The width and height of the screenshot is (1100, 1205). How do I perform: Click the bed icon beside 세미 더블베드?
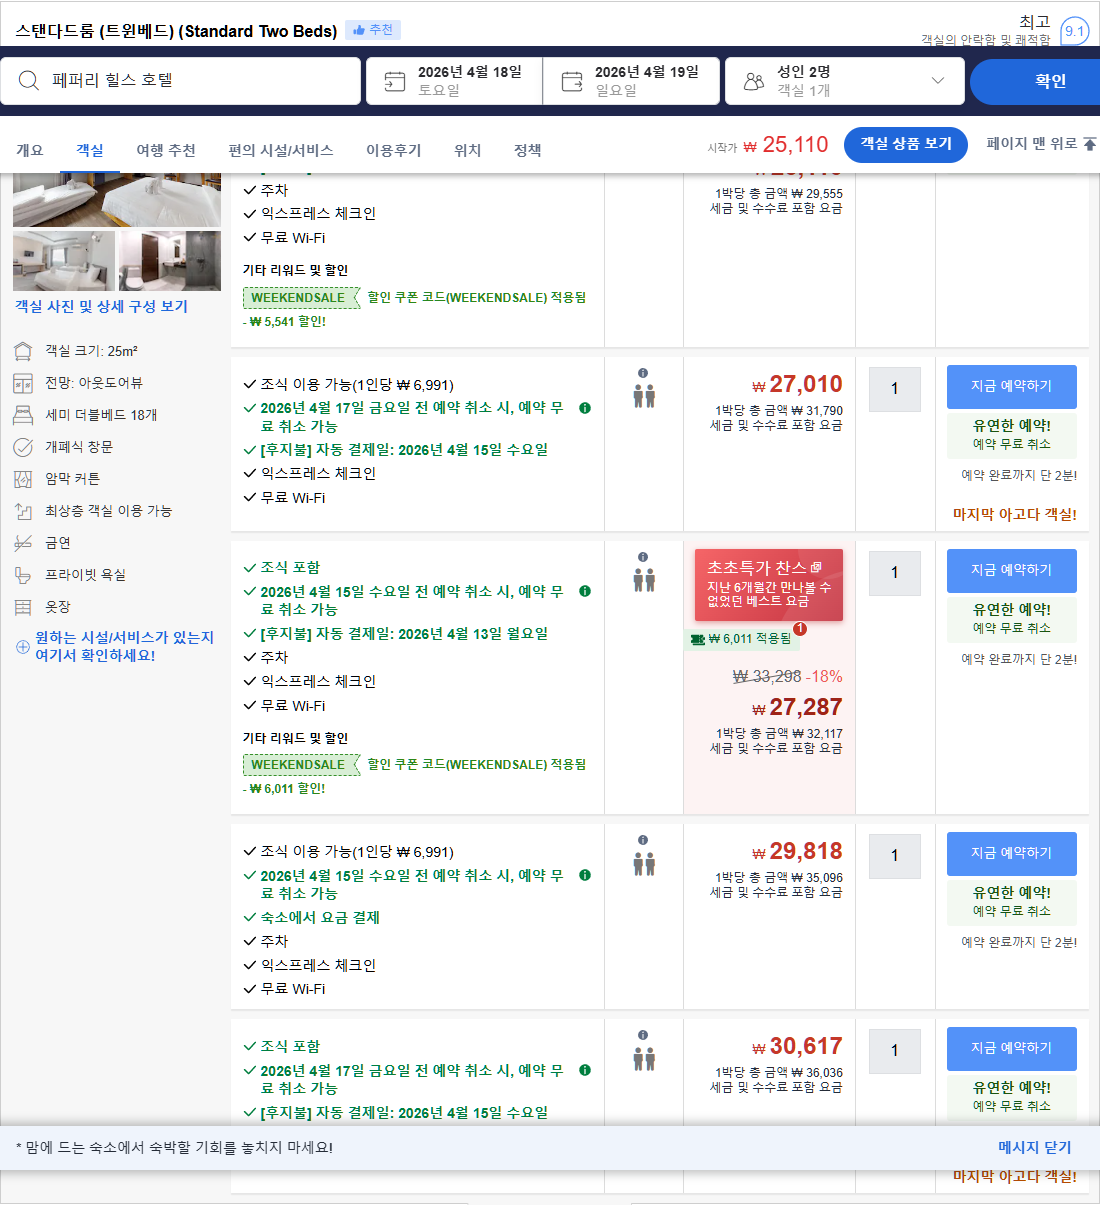[23, 415]
